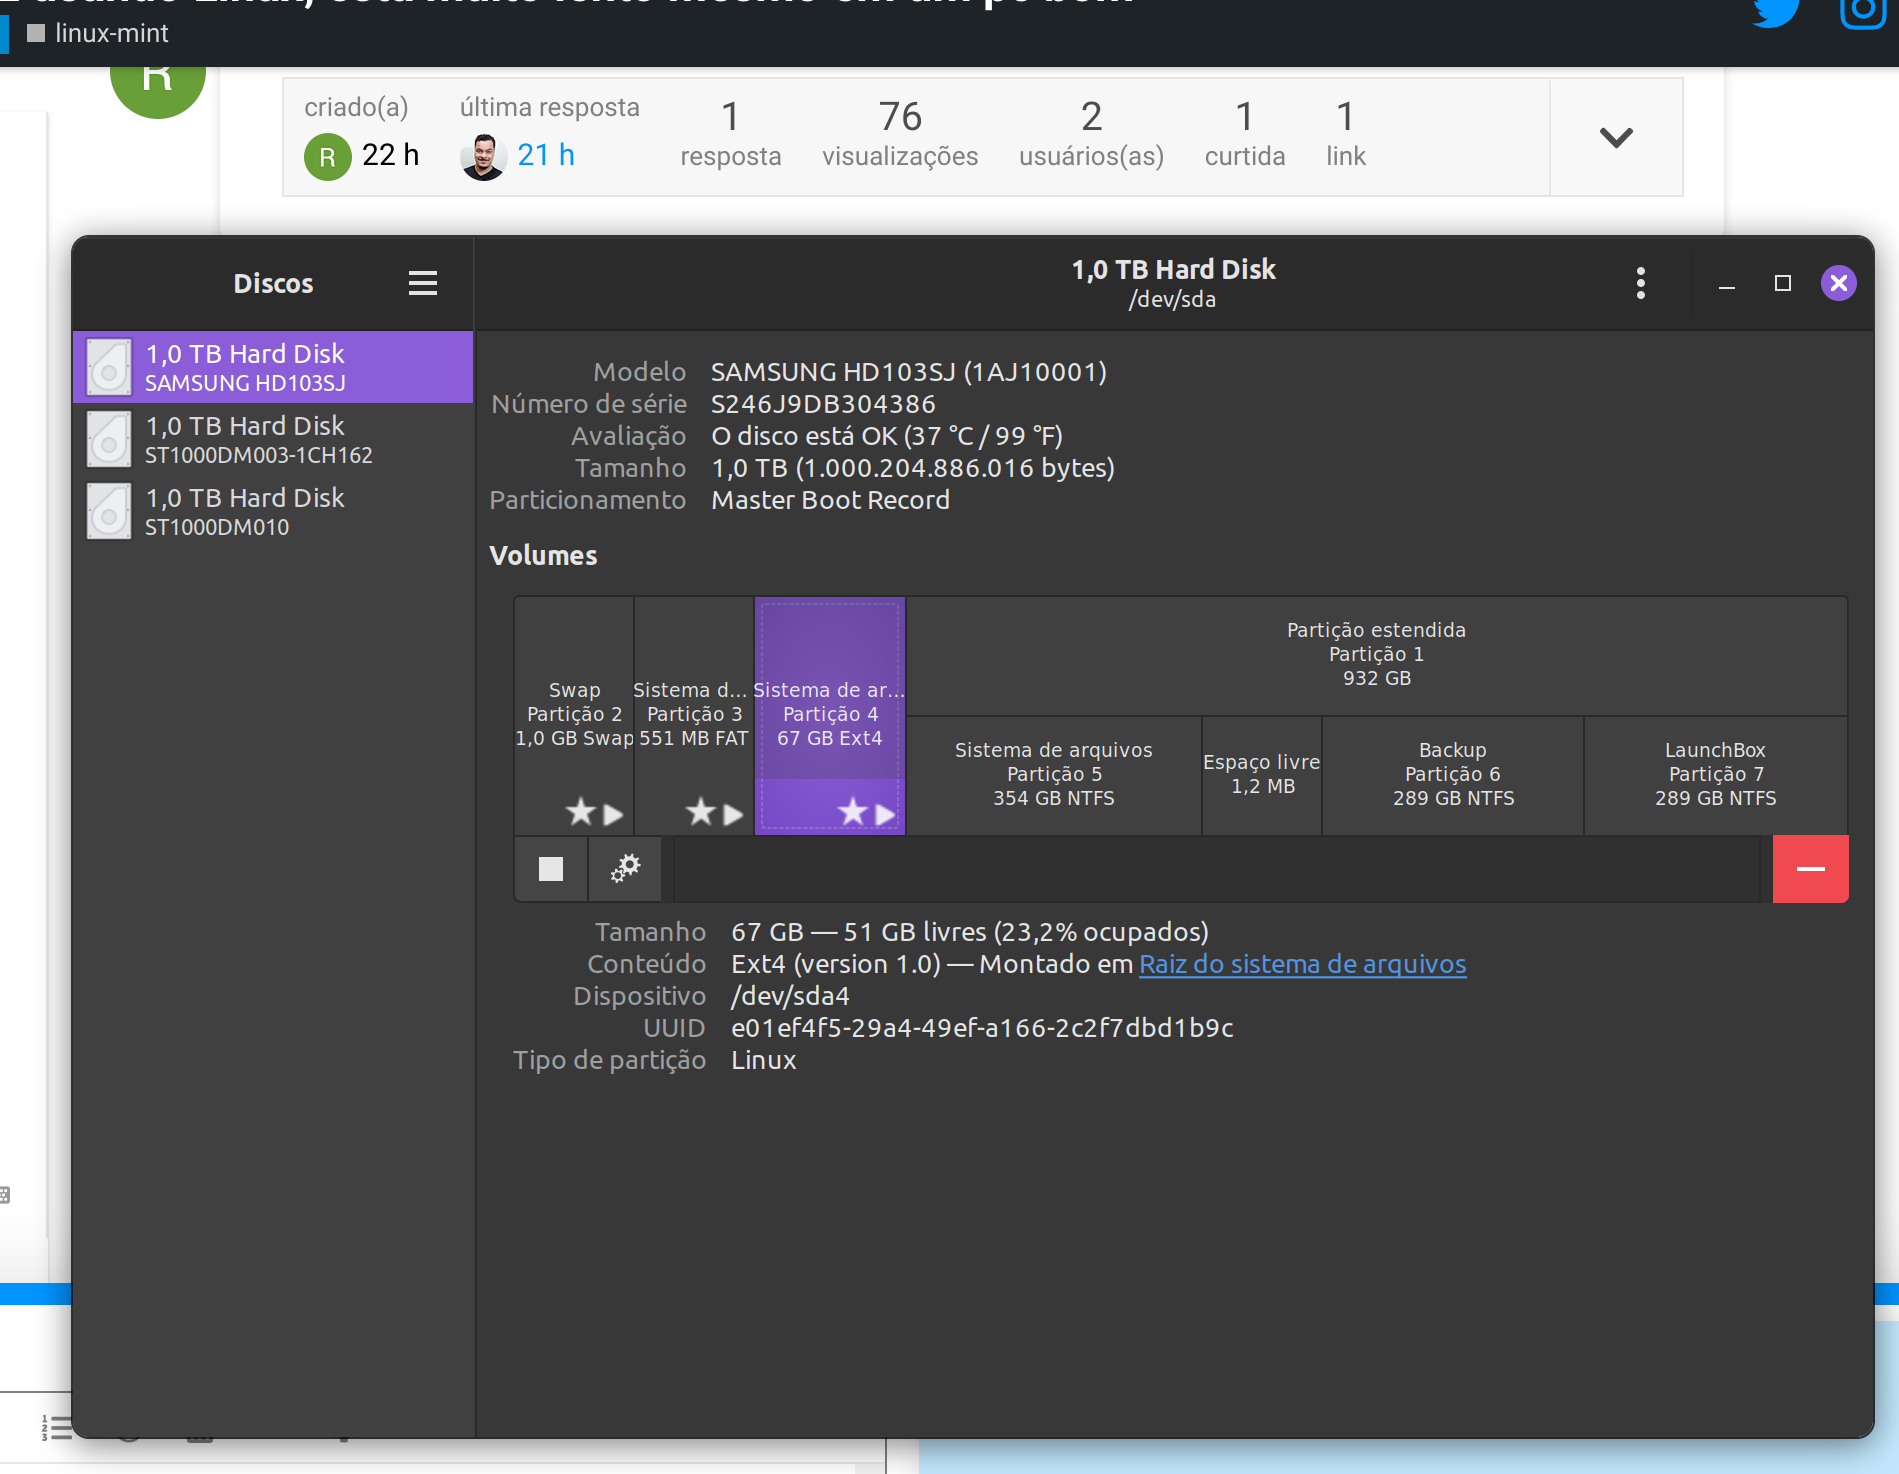Click the 1 link stat
The width and height of the screenshot is (1899, 1474).
(x=1346, y=135)
